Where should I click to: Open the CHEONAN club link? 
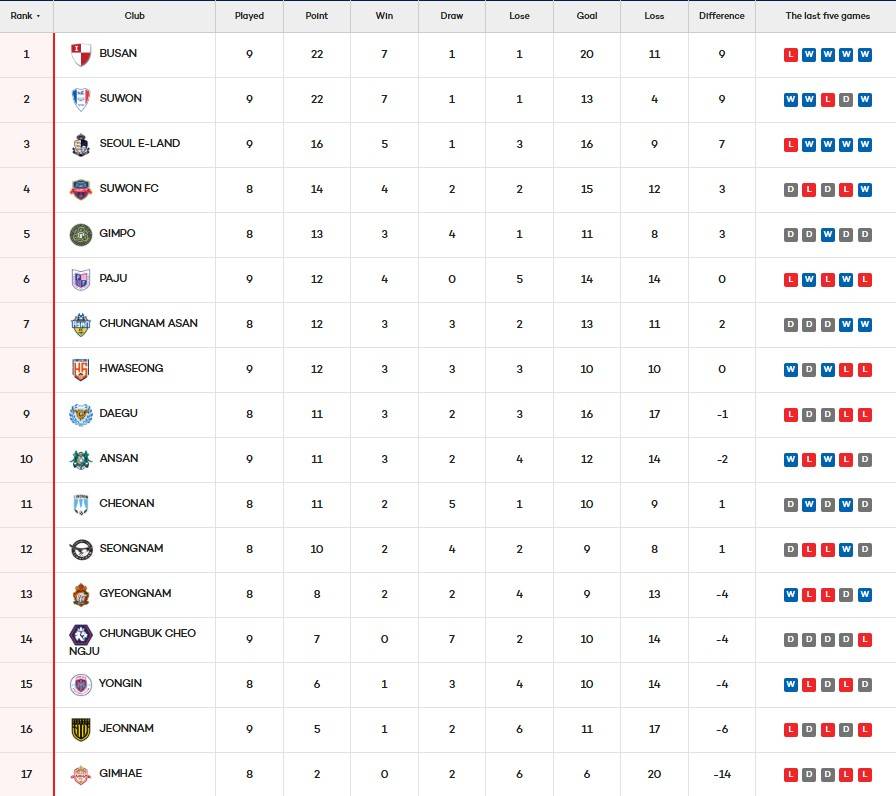click(127, 503)
